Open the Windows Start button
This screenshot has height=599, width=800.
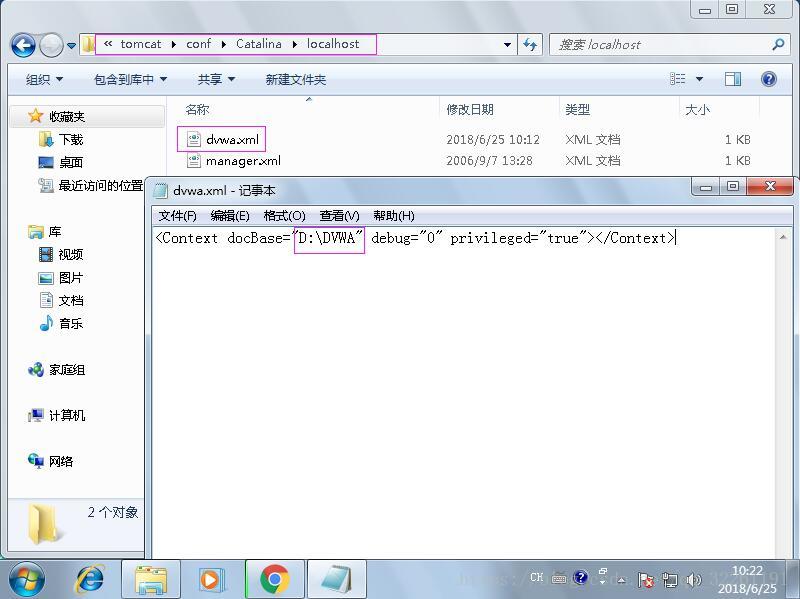(27, 580)
